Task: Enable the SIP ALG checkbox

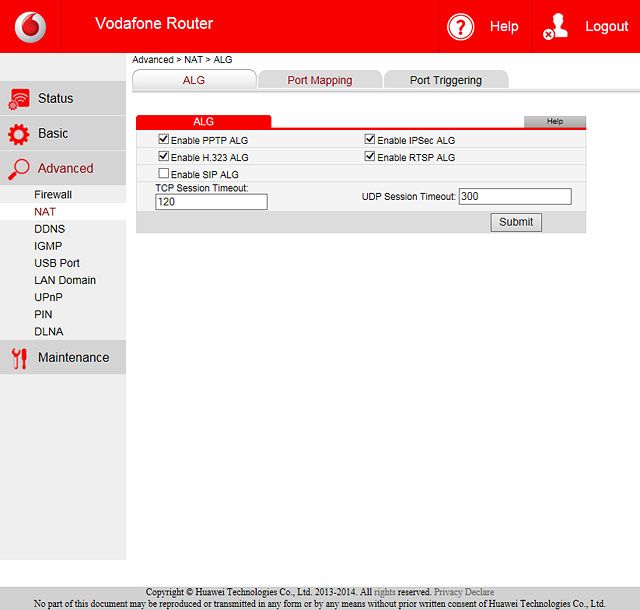Action: [164, 174]
